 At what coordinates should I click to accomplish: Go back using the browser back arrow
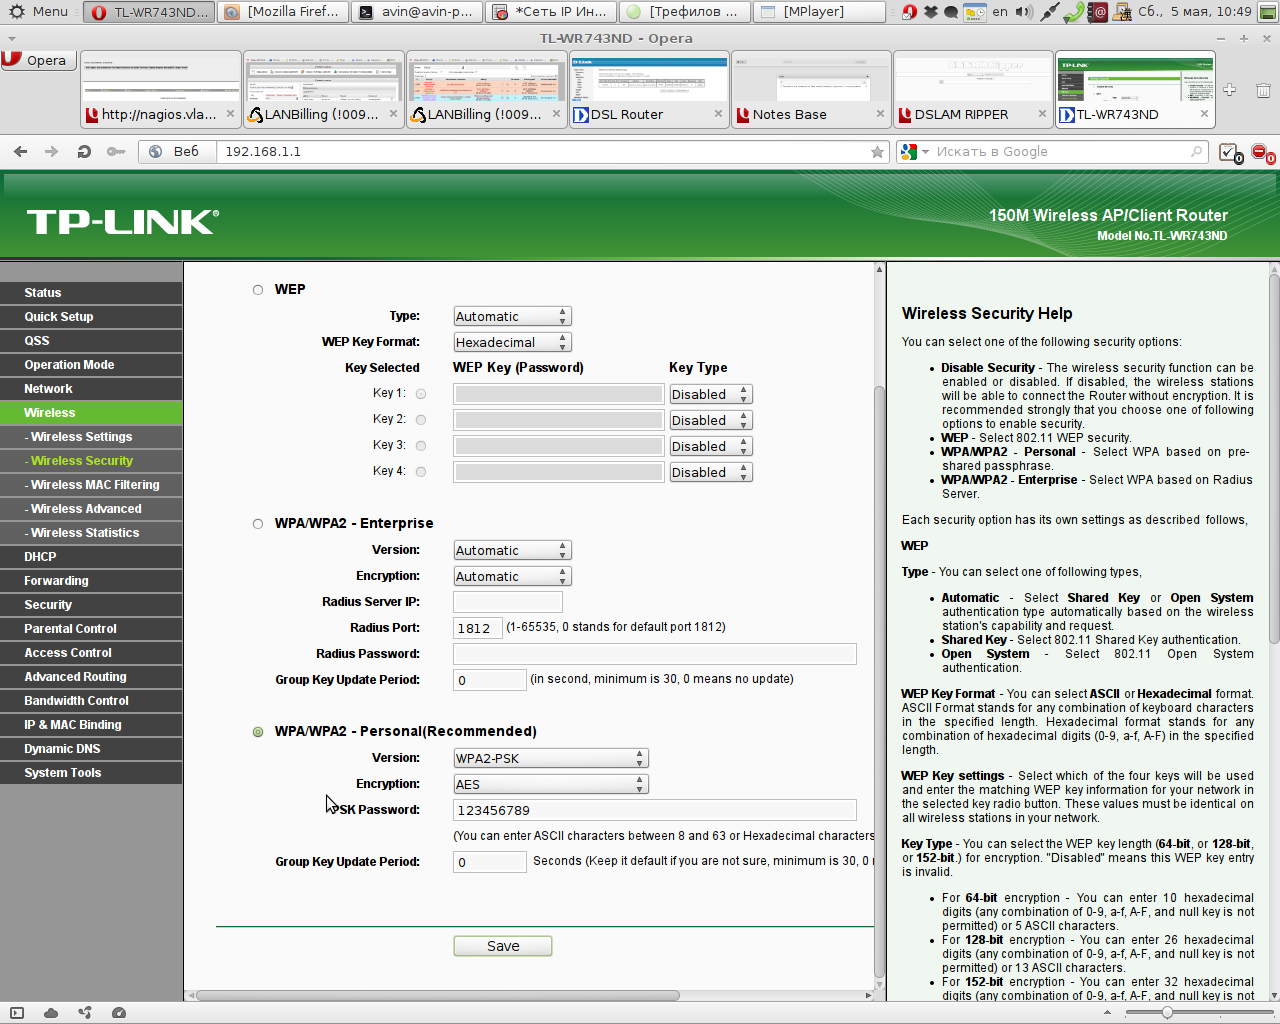[x=20, y=152]
